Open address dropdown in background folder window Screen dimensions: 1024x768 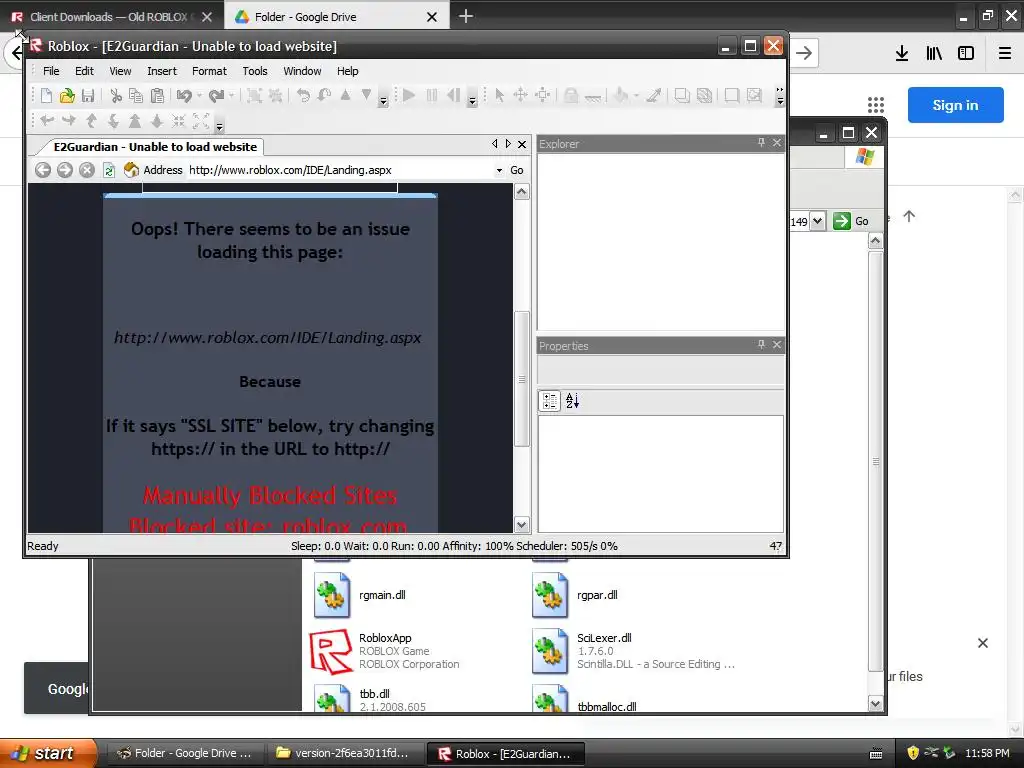(x=817, y=221)
